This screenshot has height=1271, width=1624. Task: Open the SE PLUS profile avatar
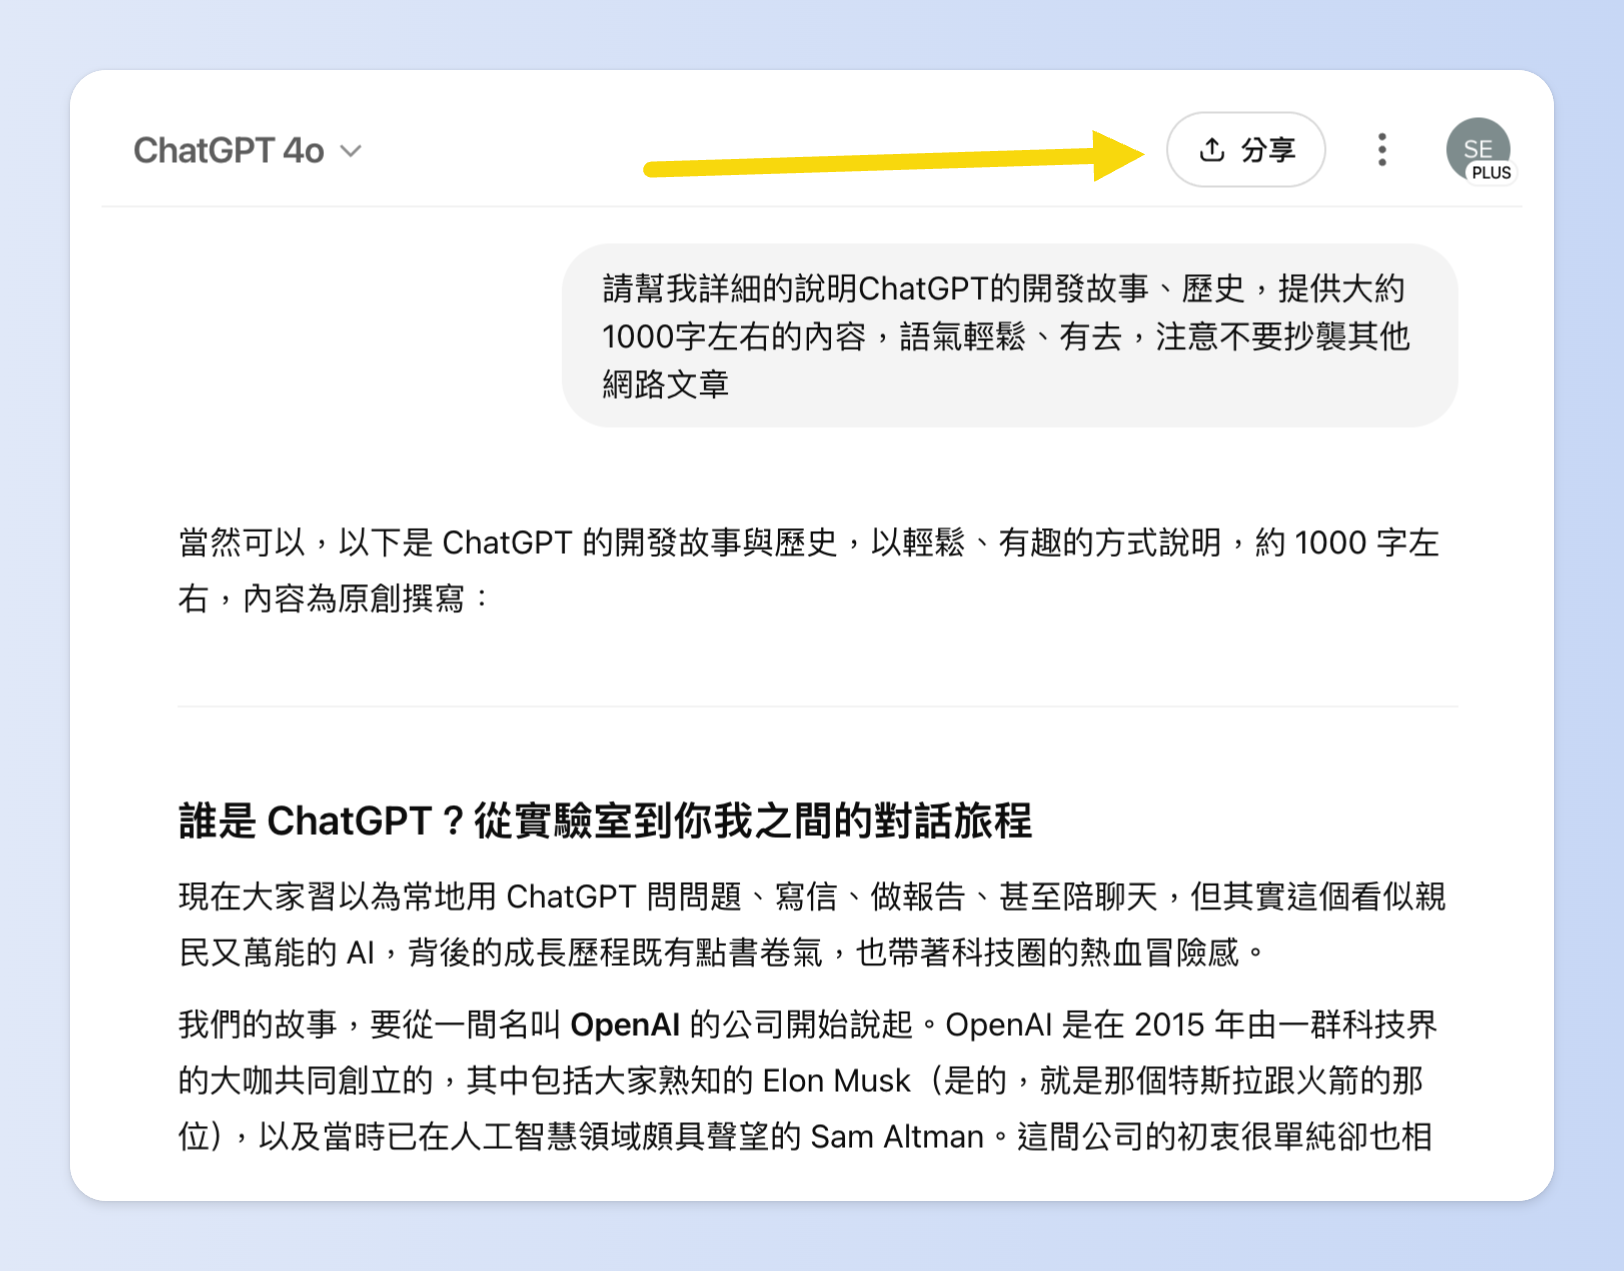(x=1479, y=151)
